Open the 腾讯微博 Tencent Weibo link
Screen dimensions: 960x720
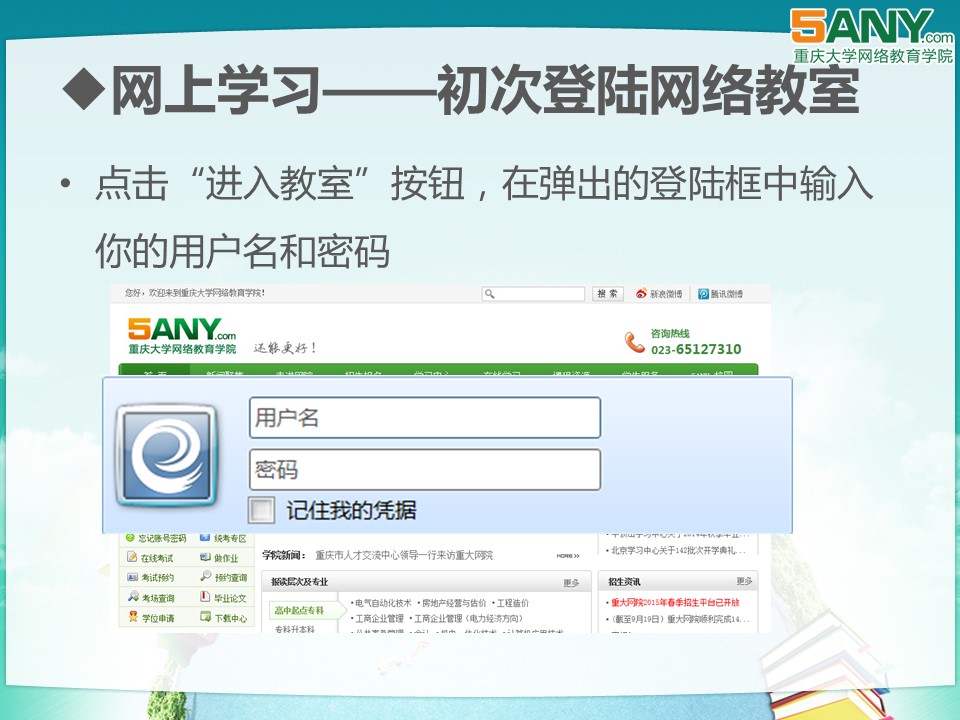click(x=721, y=294)
